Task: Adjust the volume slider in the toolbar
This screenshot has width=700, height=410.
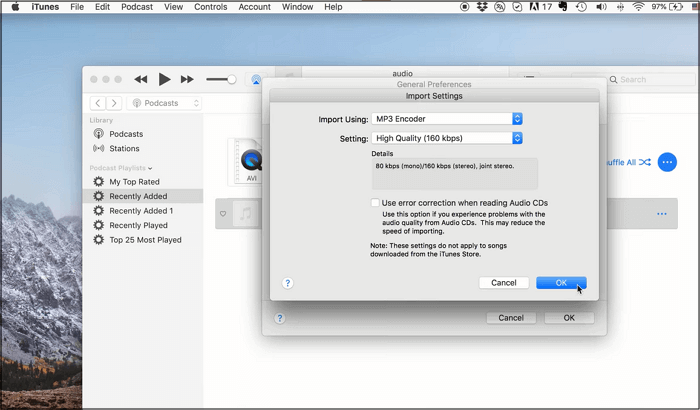Action: (221, 79)
